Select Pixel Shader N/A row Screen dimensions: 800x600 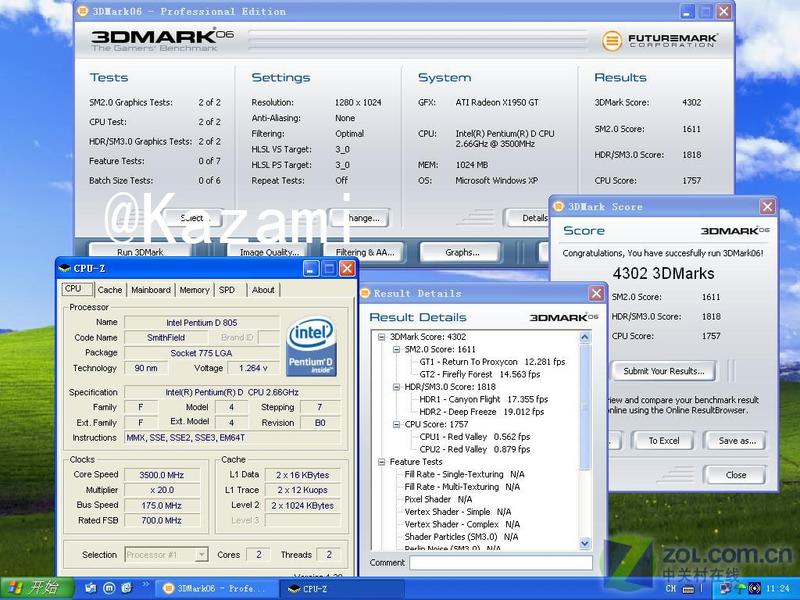pyautogui.click(x=438, y=499)
